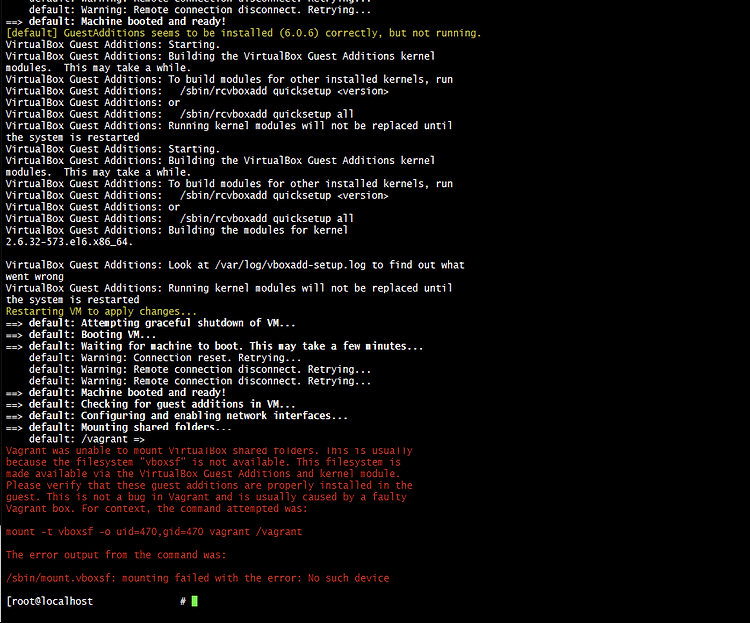
Task: Select the "/sbin/mount.vboxsf: mounting failed" error line
Action: (x=198, y=578)
